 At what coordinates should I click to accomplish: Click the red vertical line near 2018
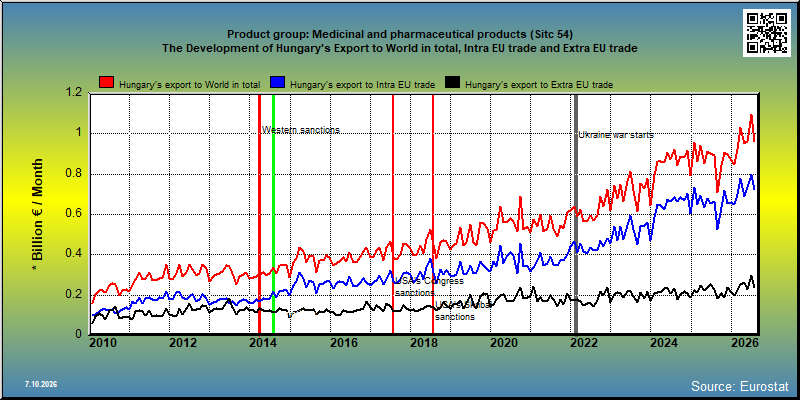coord(433,214)
